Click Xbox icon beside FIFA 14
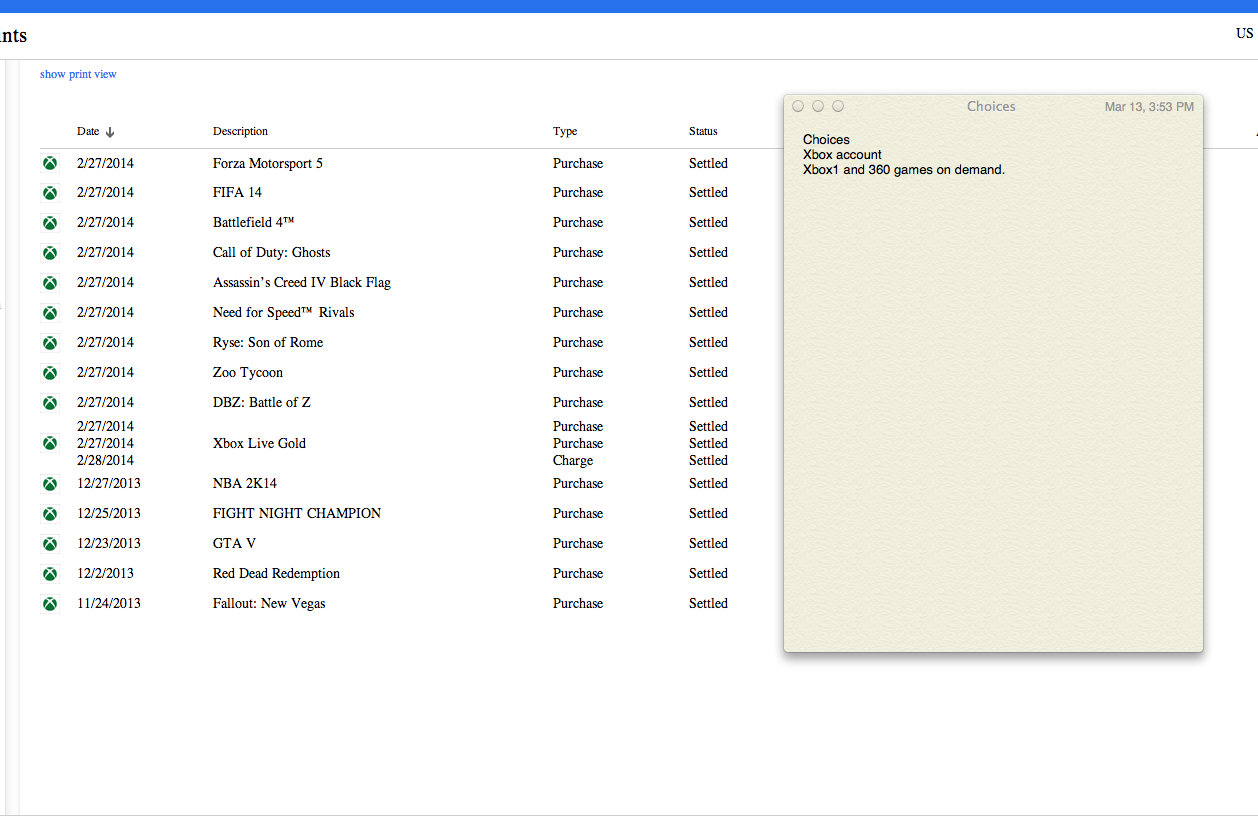 click(49, 193)
